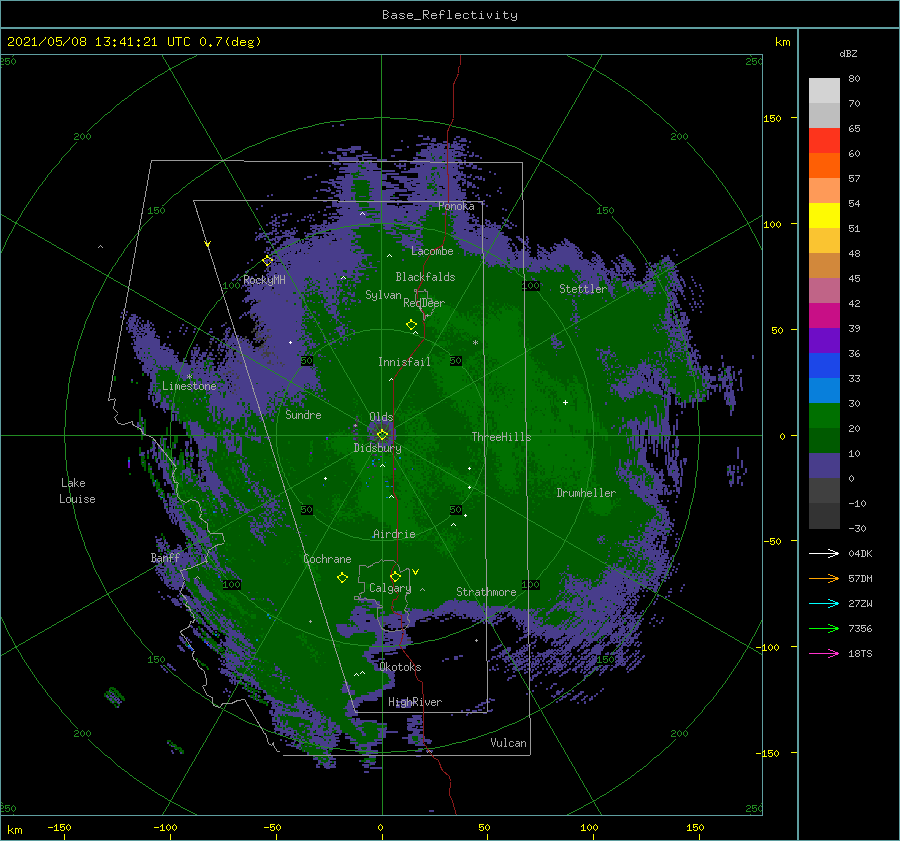The width and height of the screenshot is (900, 841).
Task: Click the HighRiver label
Action: point(415,702)
